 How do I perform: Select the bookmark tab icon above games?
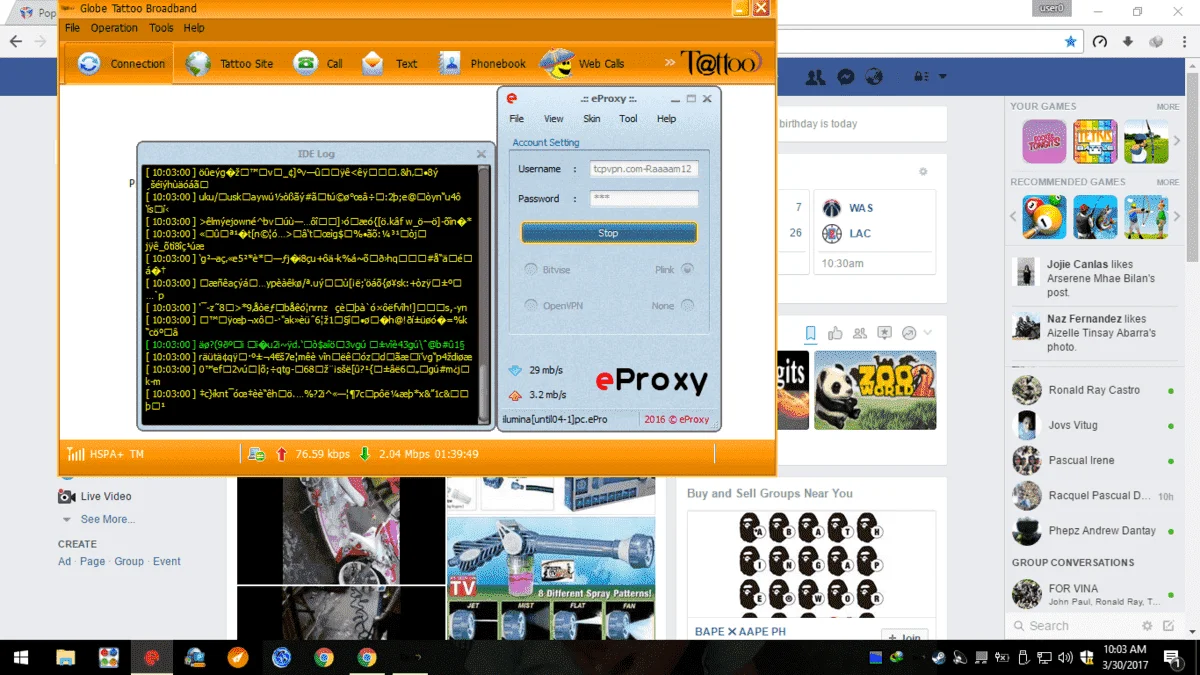coord(810,333)
